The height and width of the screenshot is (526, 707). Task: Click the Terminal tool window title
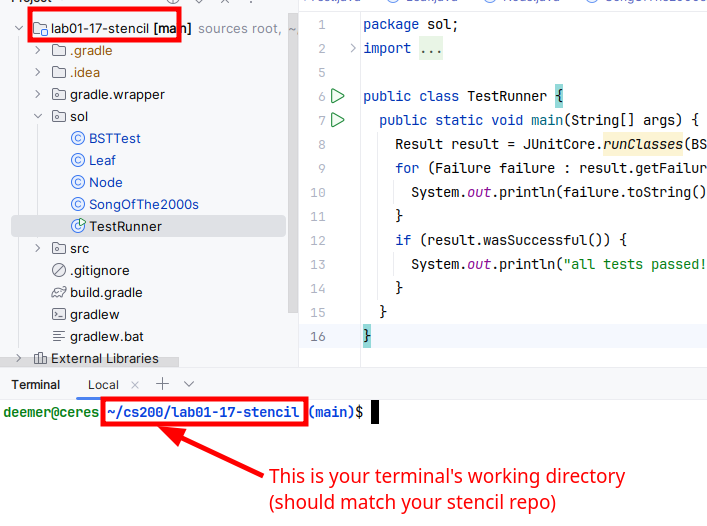(36, 385)
